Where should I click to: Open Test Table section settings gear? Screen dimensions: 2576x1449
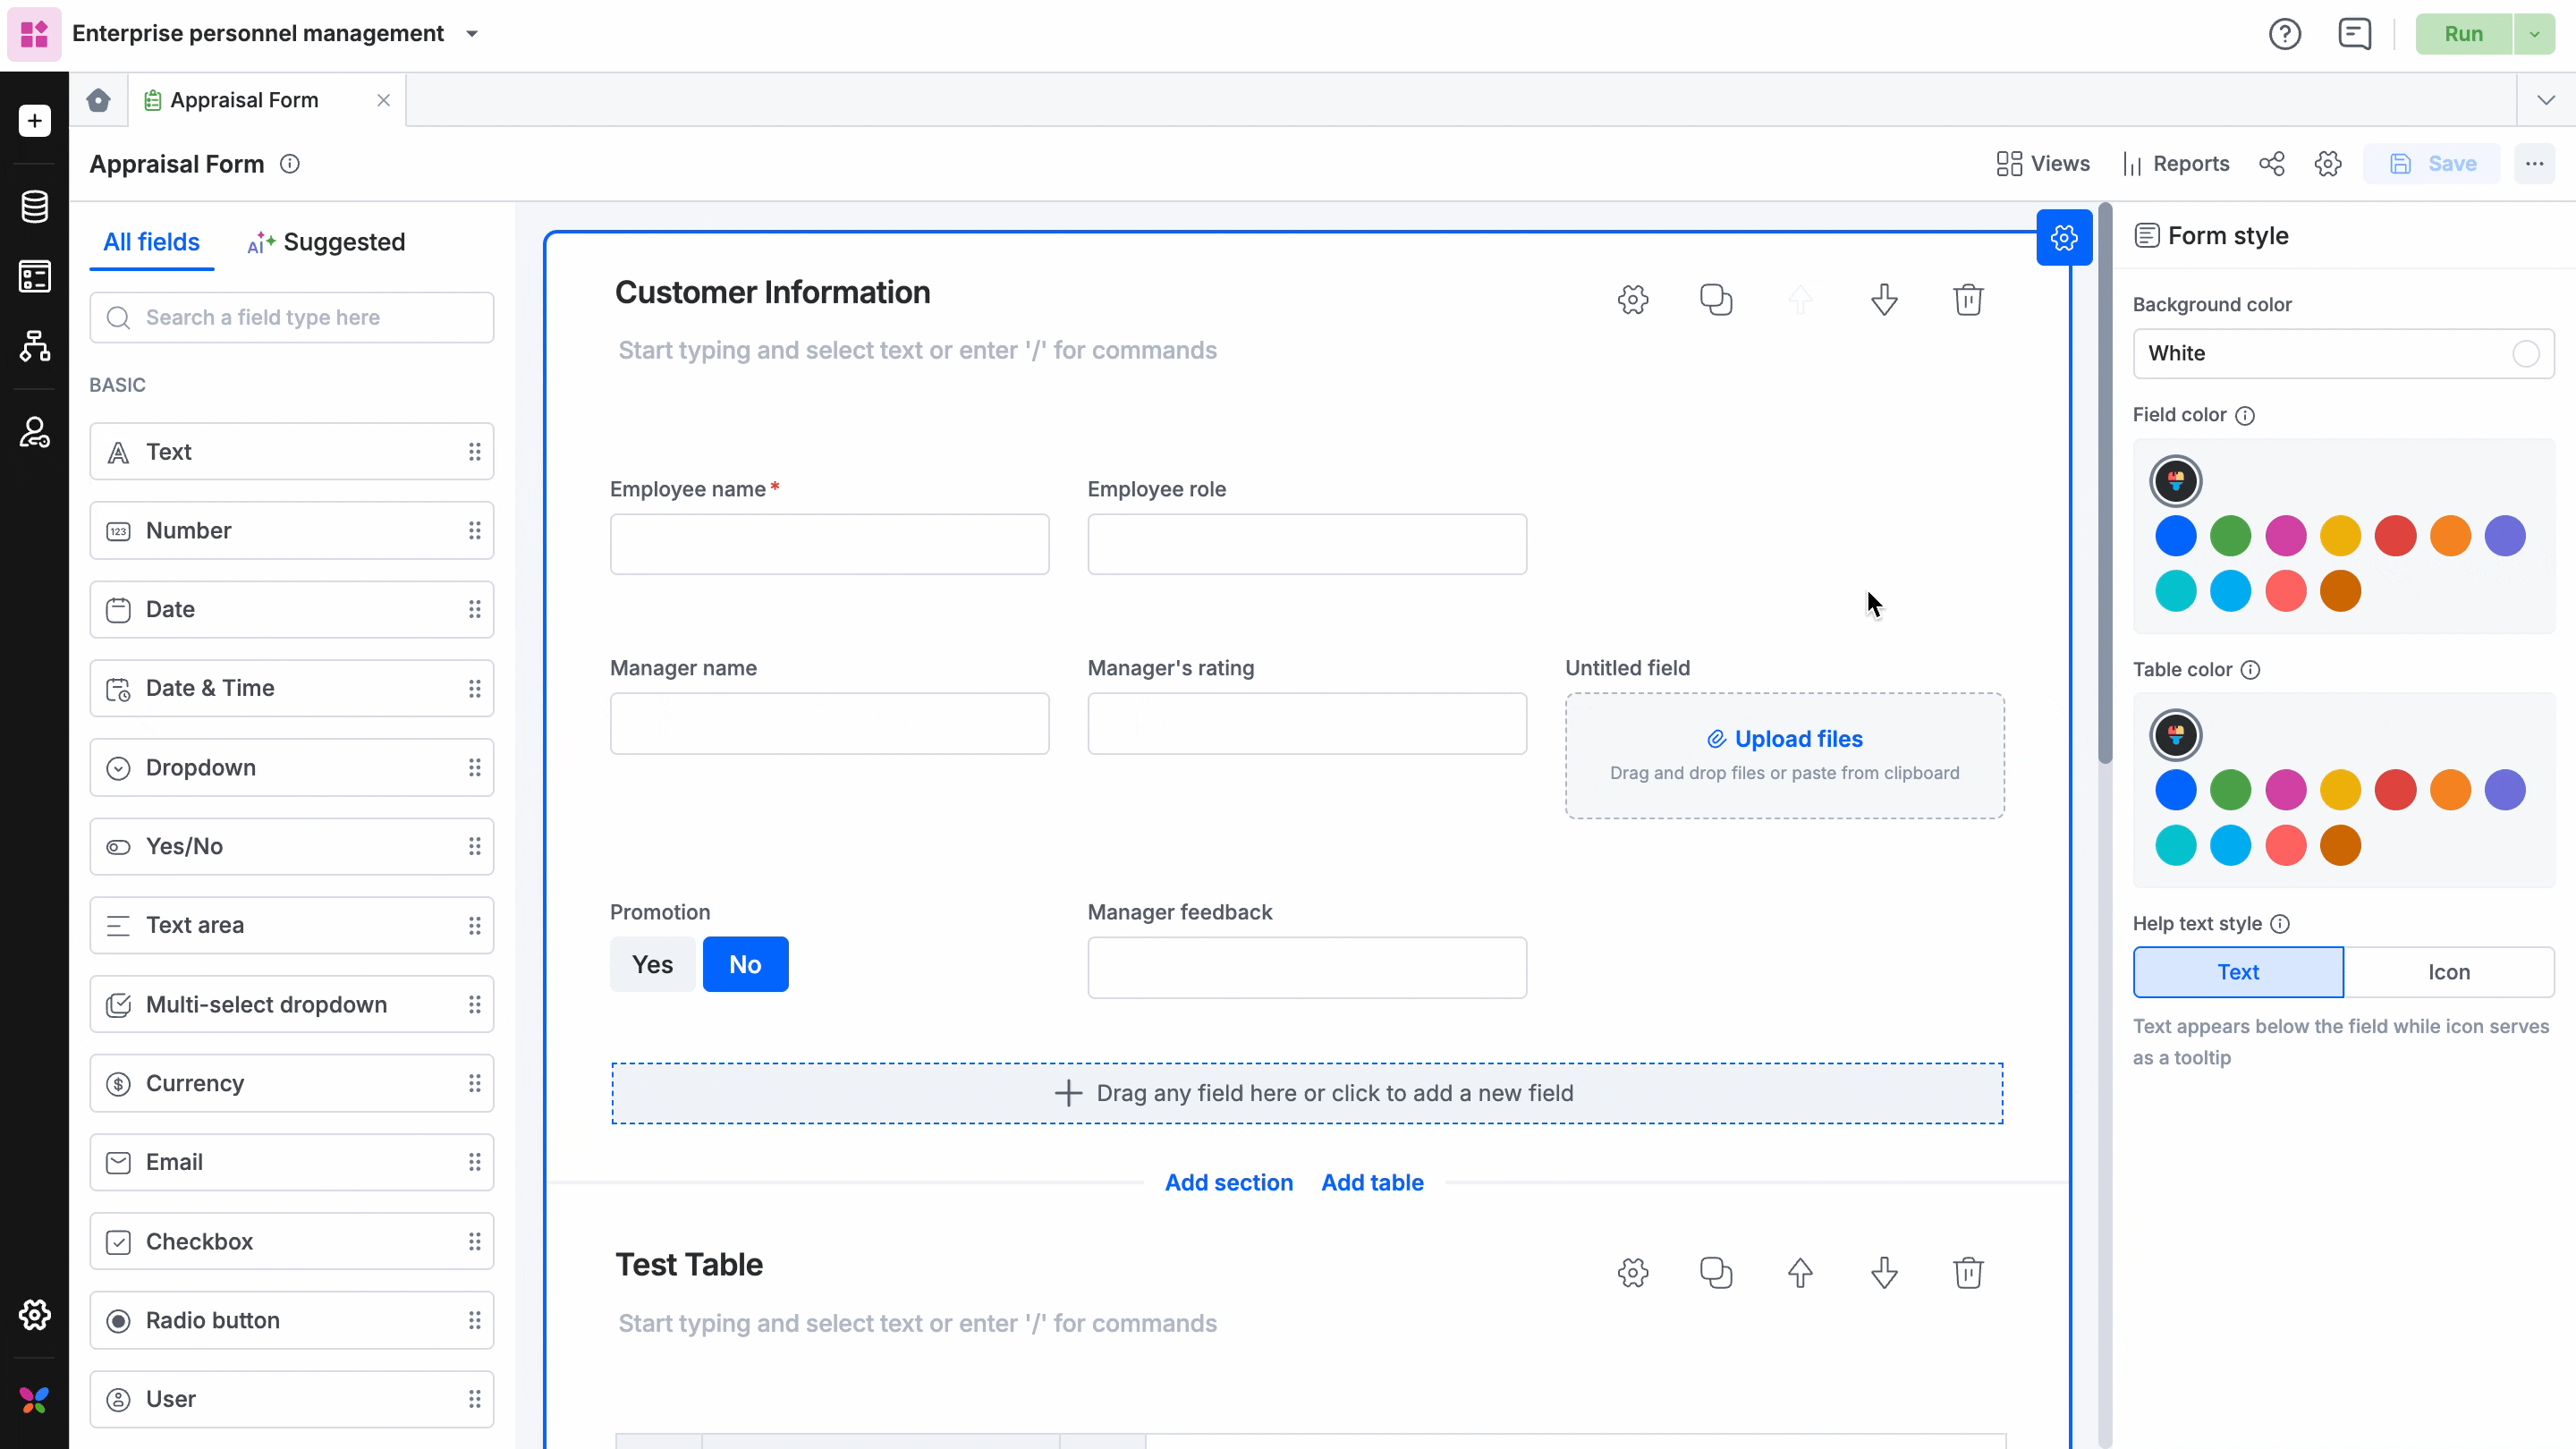pos(1633,1273)
